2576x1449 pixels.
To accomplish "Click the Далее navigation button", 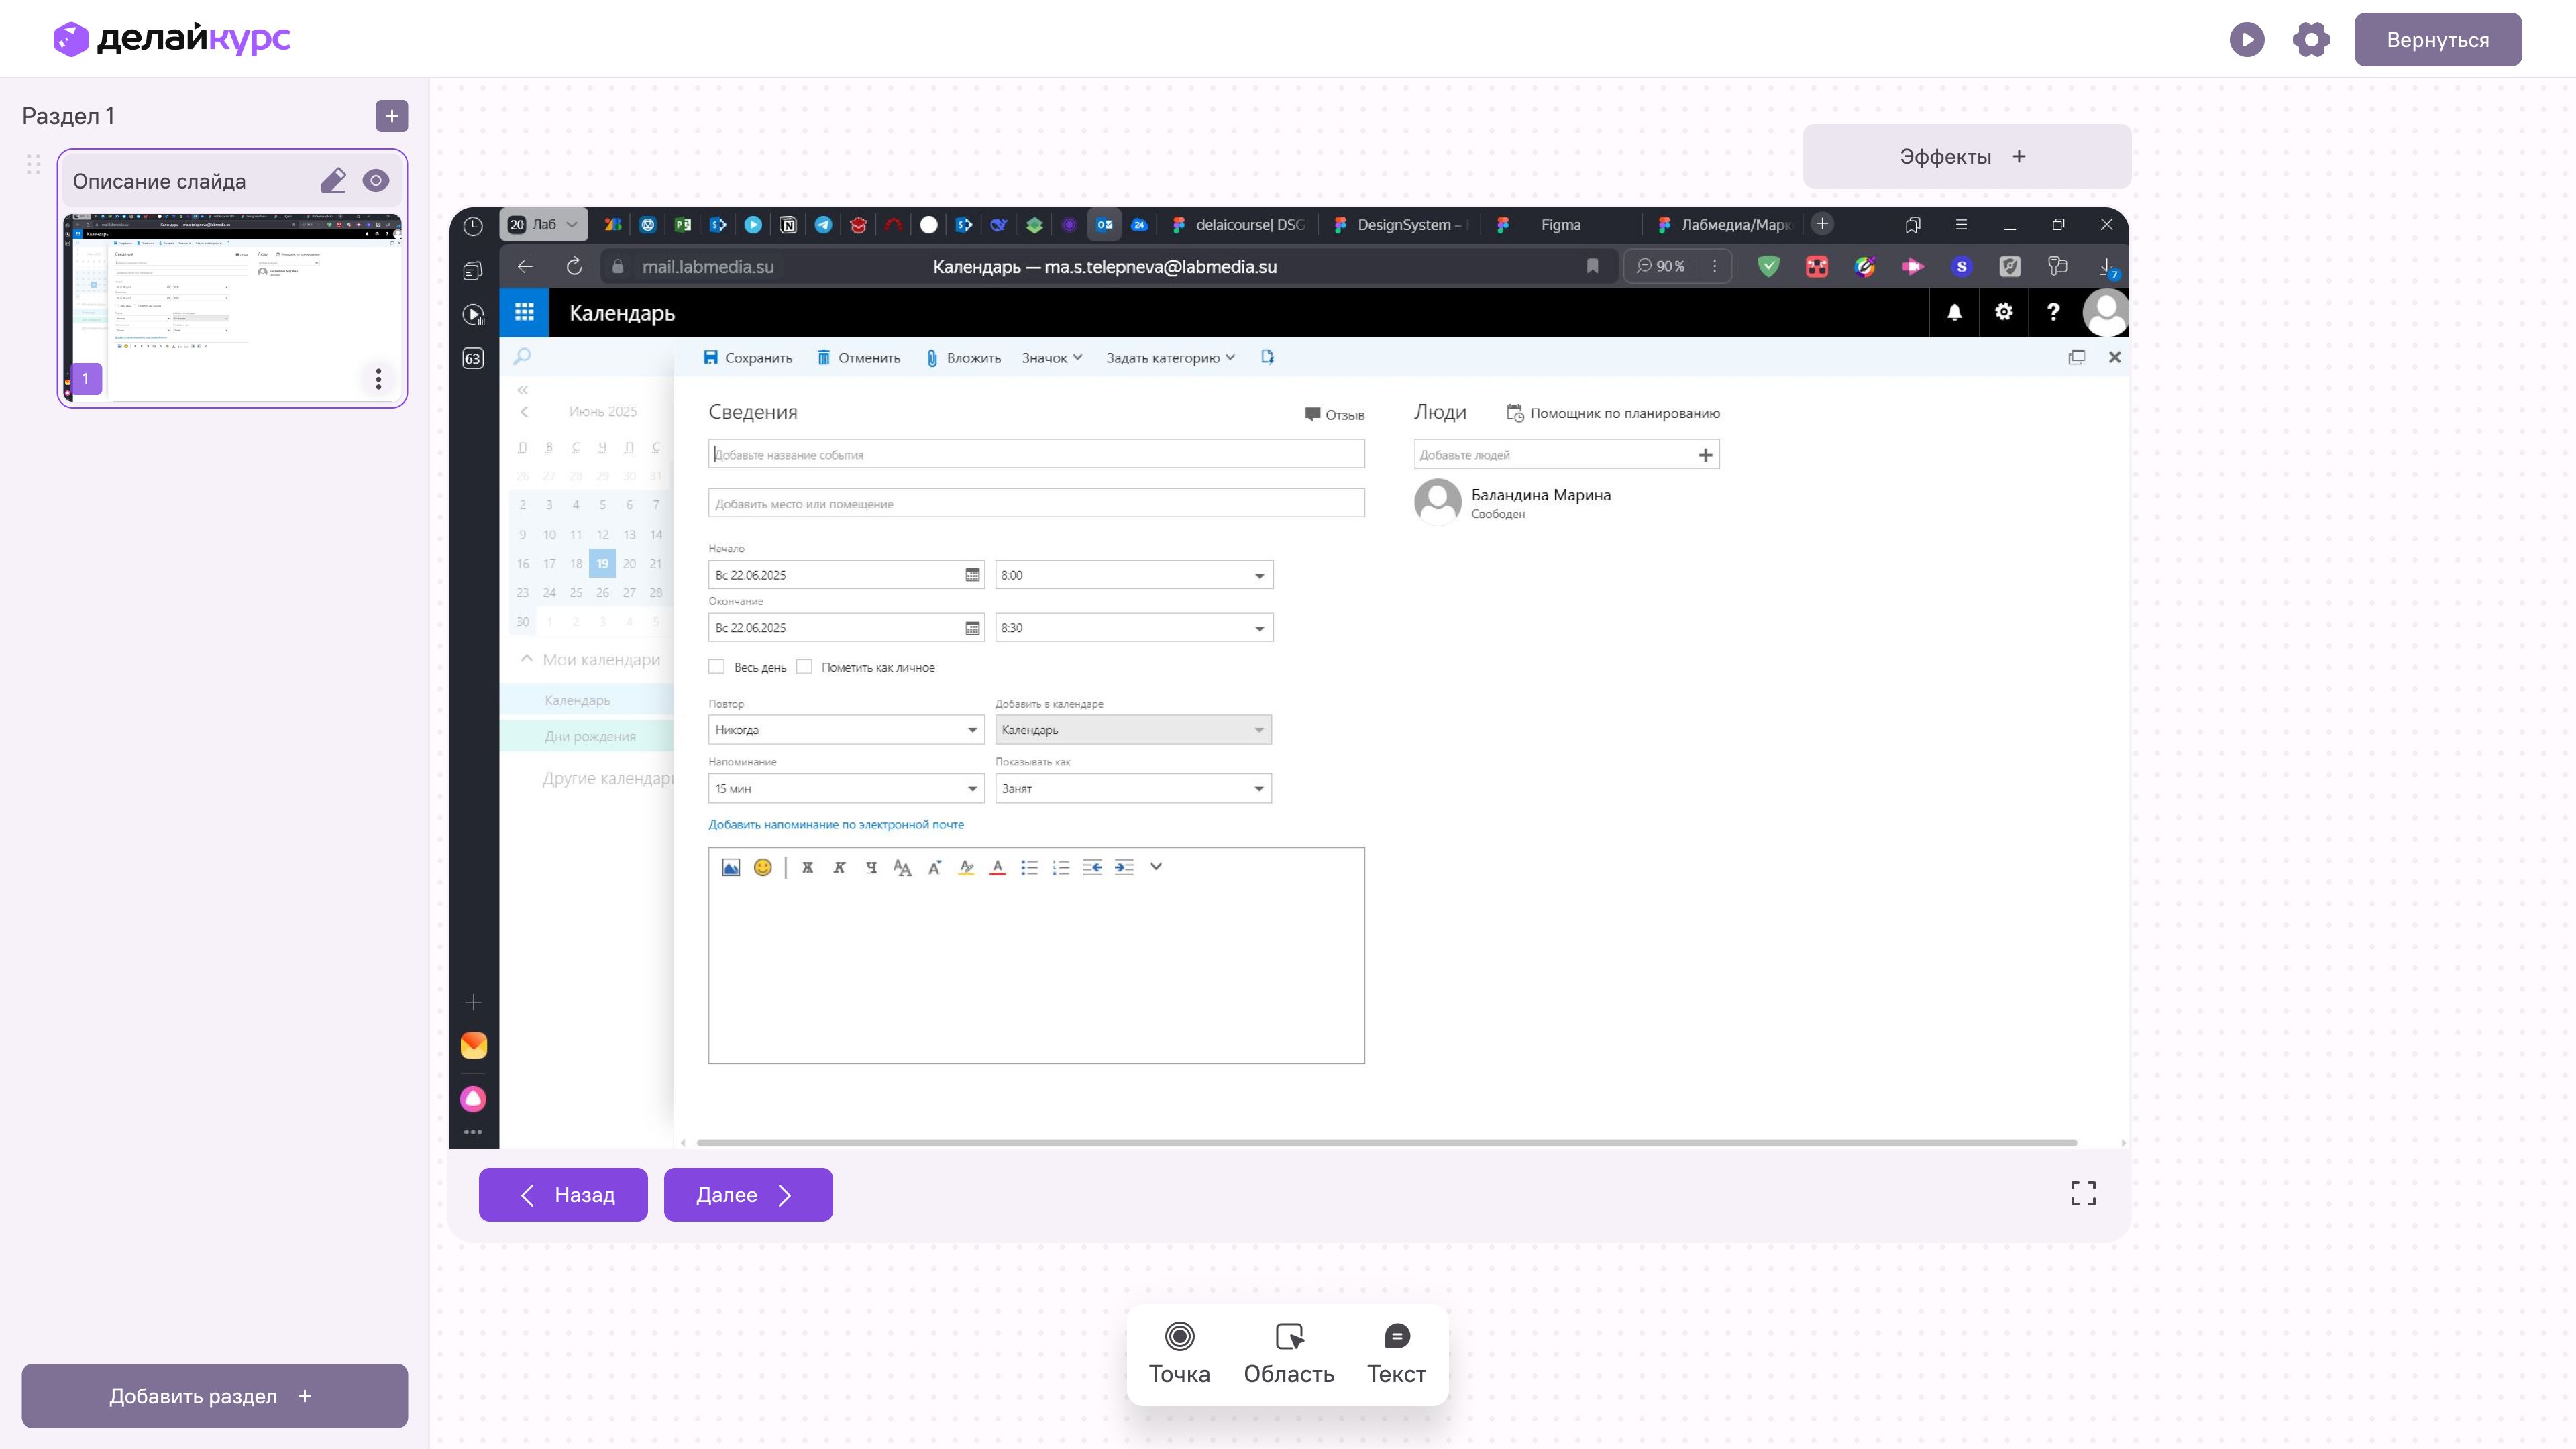I will (x=747, y=1195).
